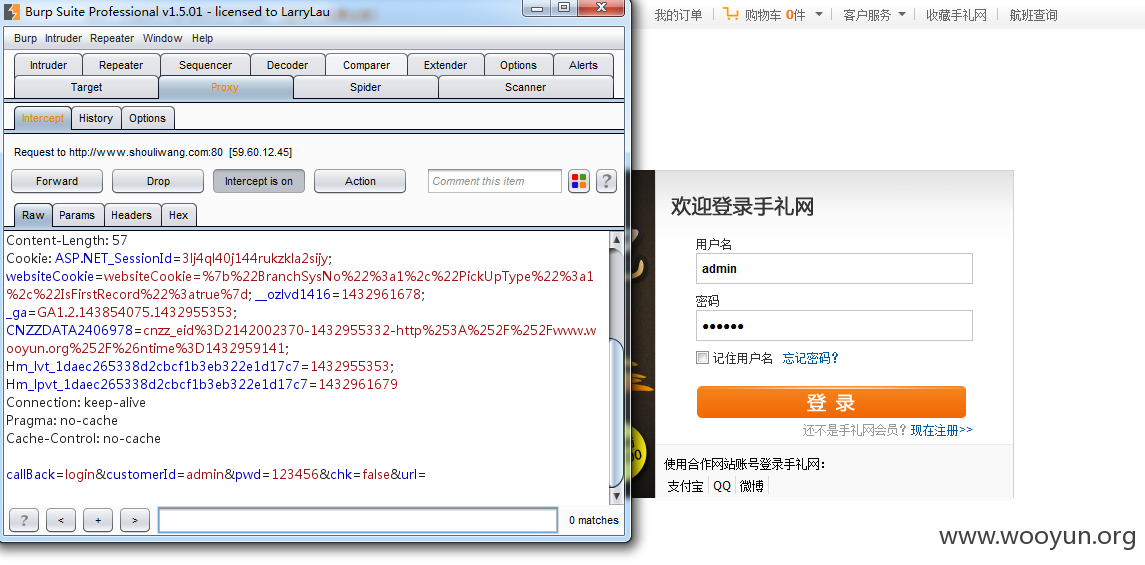The image size is (1145, 565).
Task: Switch to the Sequencer tab
Action: (x=205, y=65)
